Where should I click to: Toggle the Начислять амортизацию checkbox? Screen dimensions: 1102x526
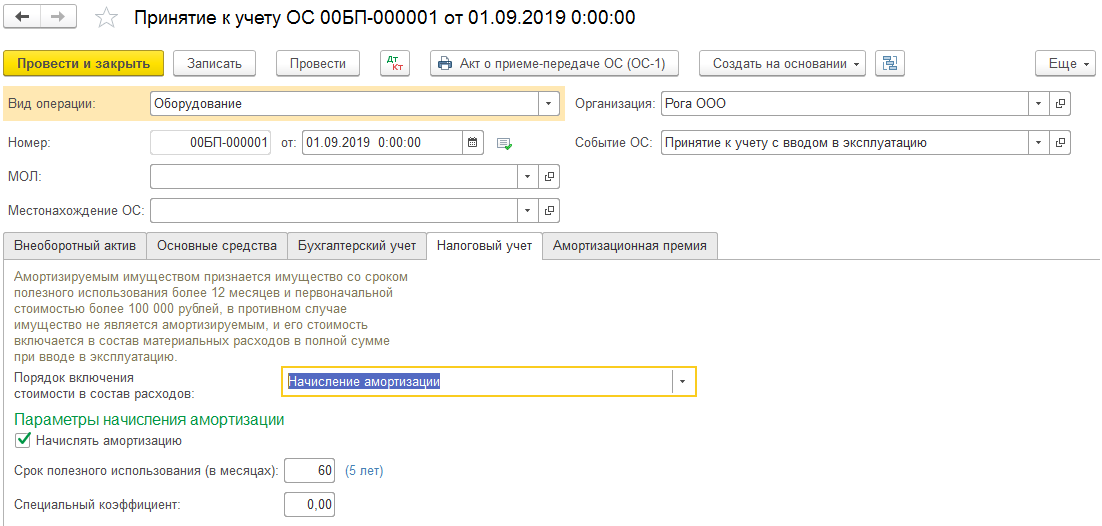coord(23,440)
